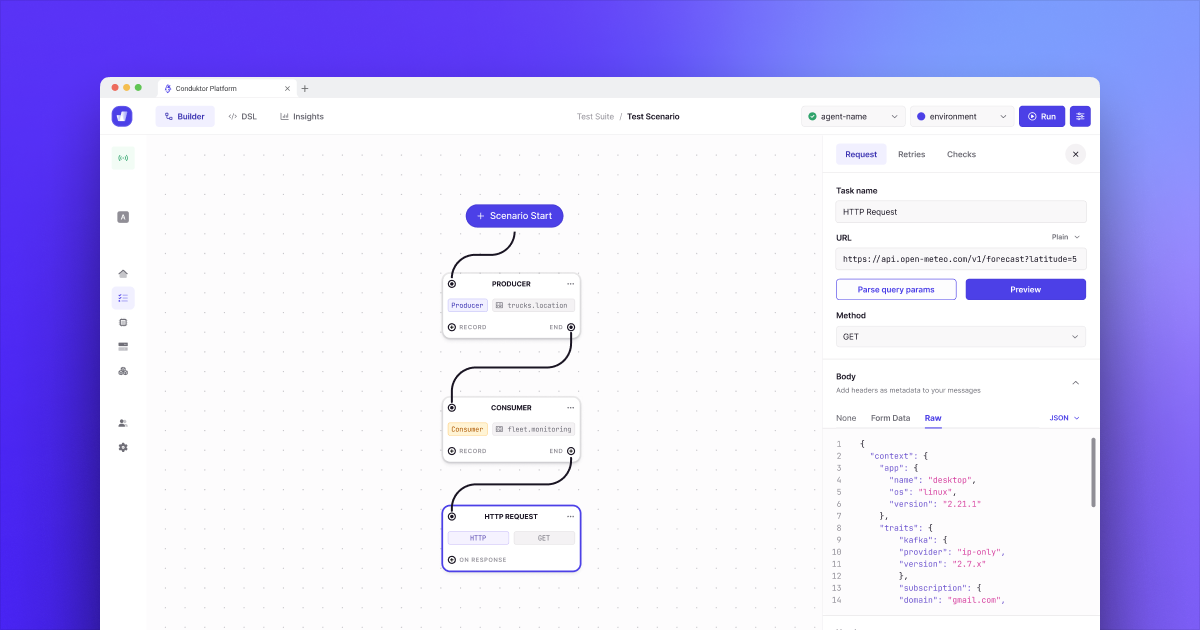Screen dimensions: 1200x630
Task: Open the DSL view in the top bar
Action: point(242,116)
